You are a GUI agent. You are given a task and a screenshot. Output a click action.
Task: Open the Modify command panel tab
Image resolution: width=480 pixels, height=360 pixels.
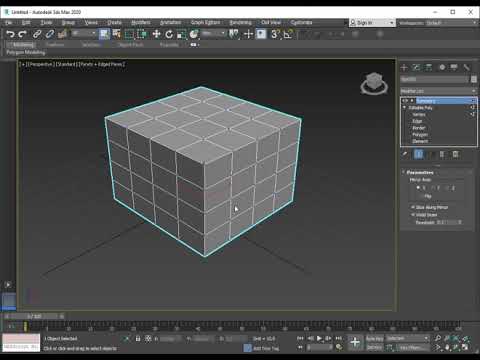[416, 68]
